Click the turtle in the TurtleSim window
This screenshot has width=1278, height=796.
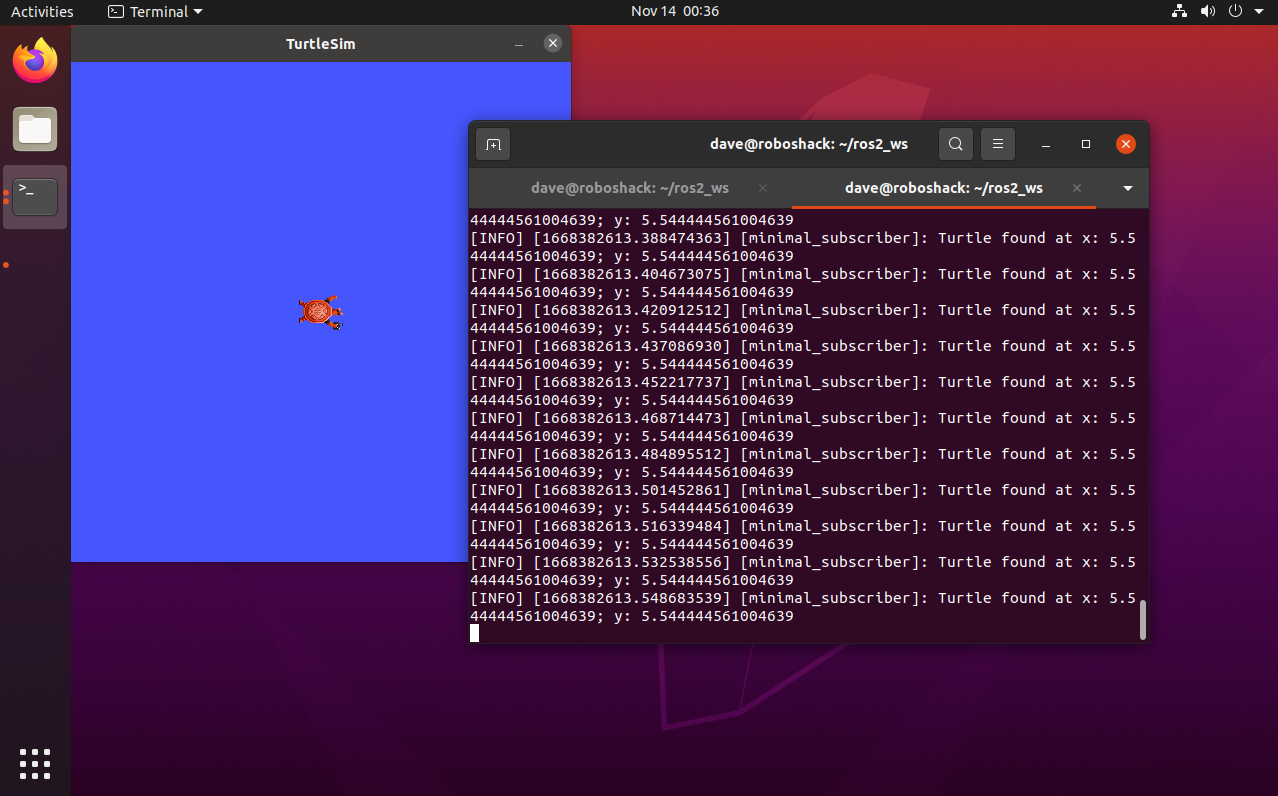(320, 312)
